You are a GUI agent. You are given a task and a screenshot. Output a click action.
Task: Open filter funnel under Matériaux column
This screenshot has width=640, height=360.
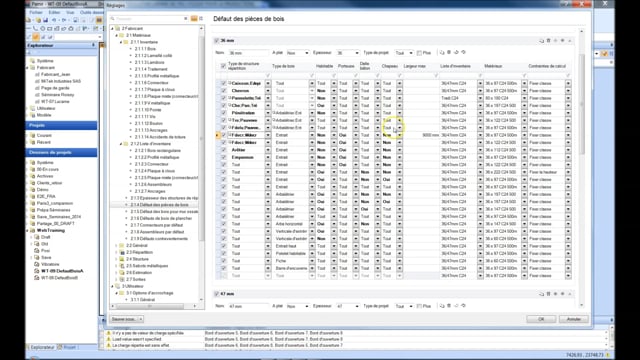click(524, 76)
